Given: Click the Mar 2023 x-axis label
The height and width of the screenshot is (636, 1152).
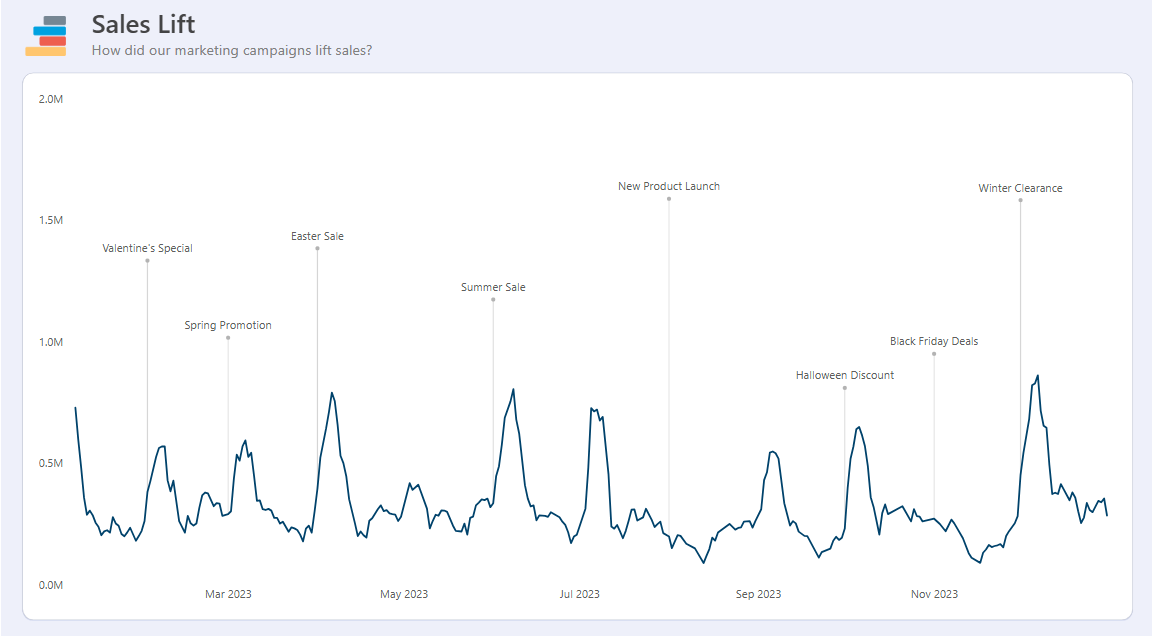Looking at the screenshot, I should 228,594.
